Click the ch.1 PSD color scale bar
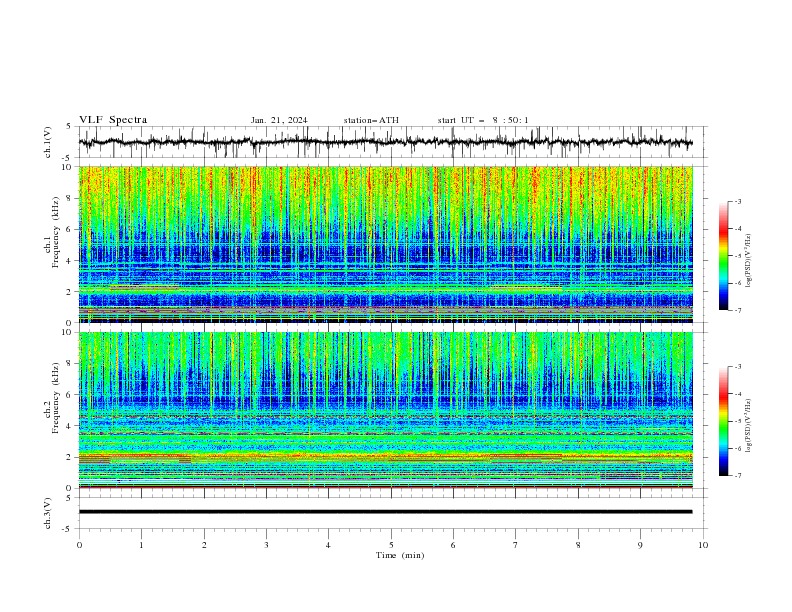Viewport: 792px width, 612px height. (x=724, y=256)
